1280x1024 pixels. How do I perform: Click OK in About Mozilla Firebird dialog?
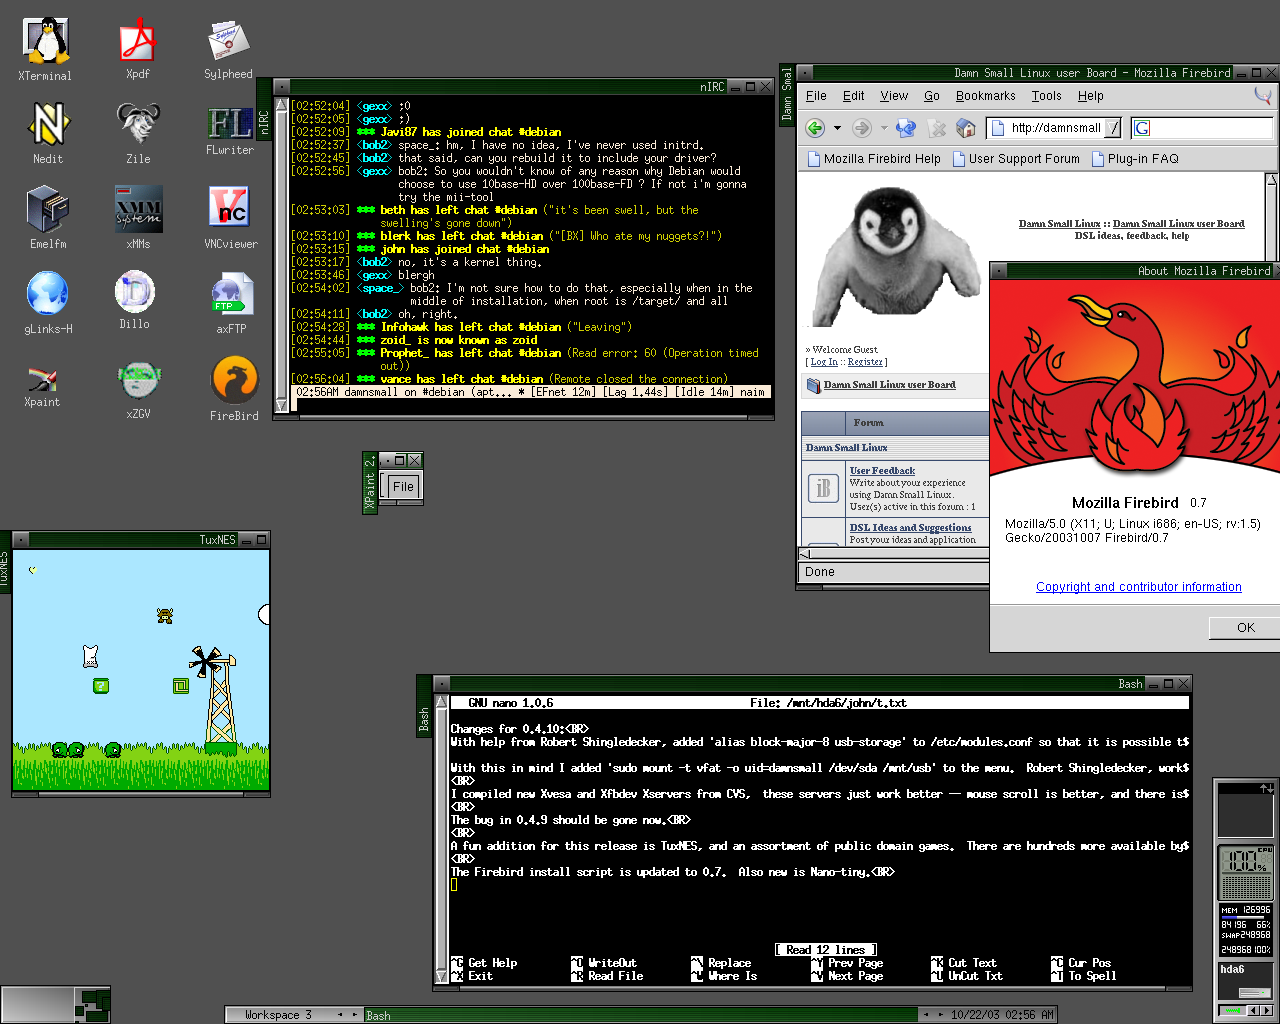click(1244, 628)
